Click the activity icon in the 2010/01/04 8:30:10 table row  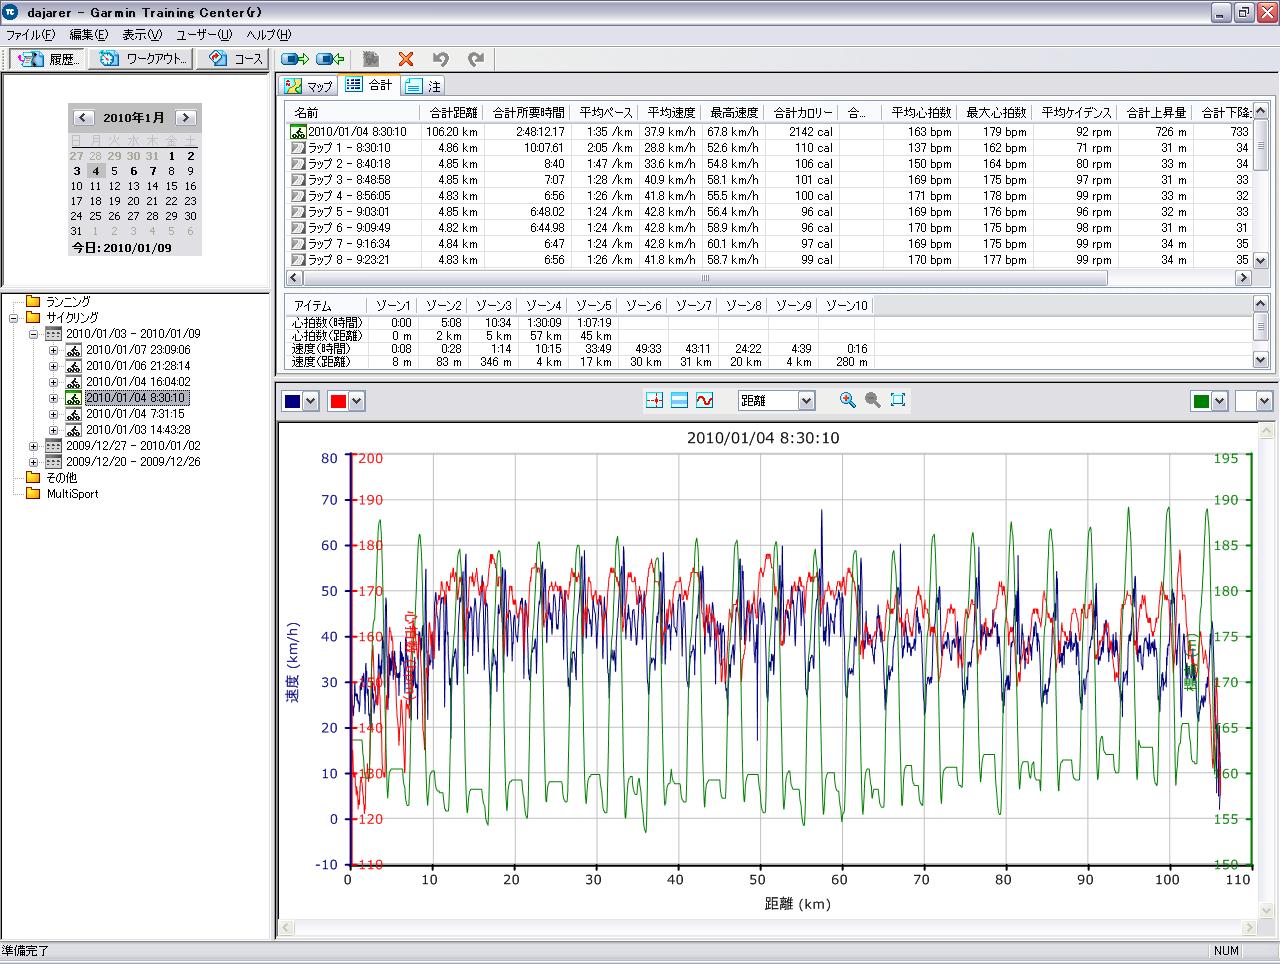tap(298, 132)
